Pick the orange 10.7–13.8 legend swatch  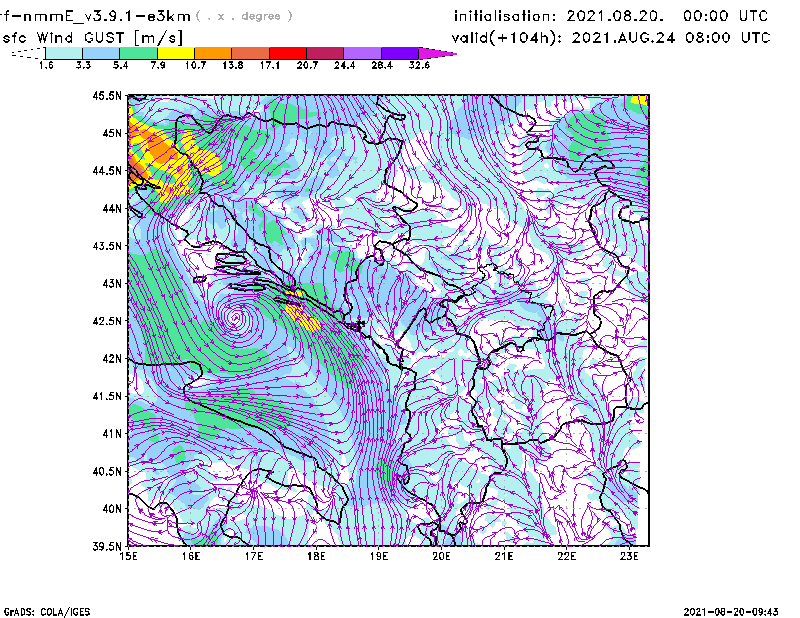[213, 53]
